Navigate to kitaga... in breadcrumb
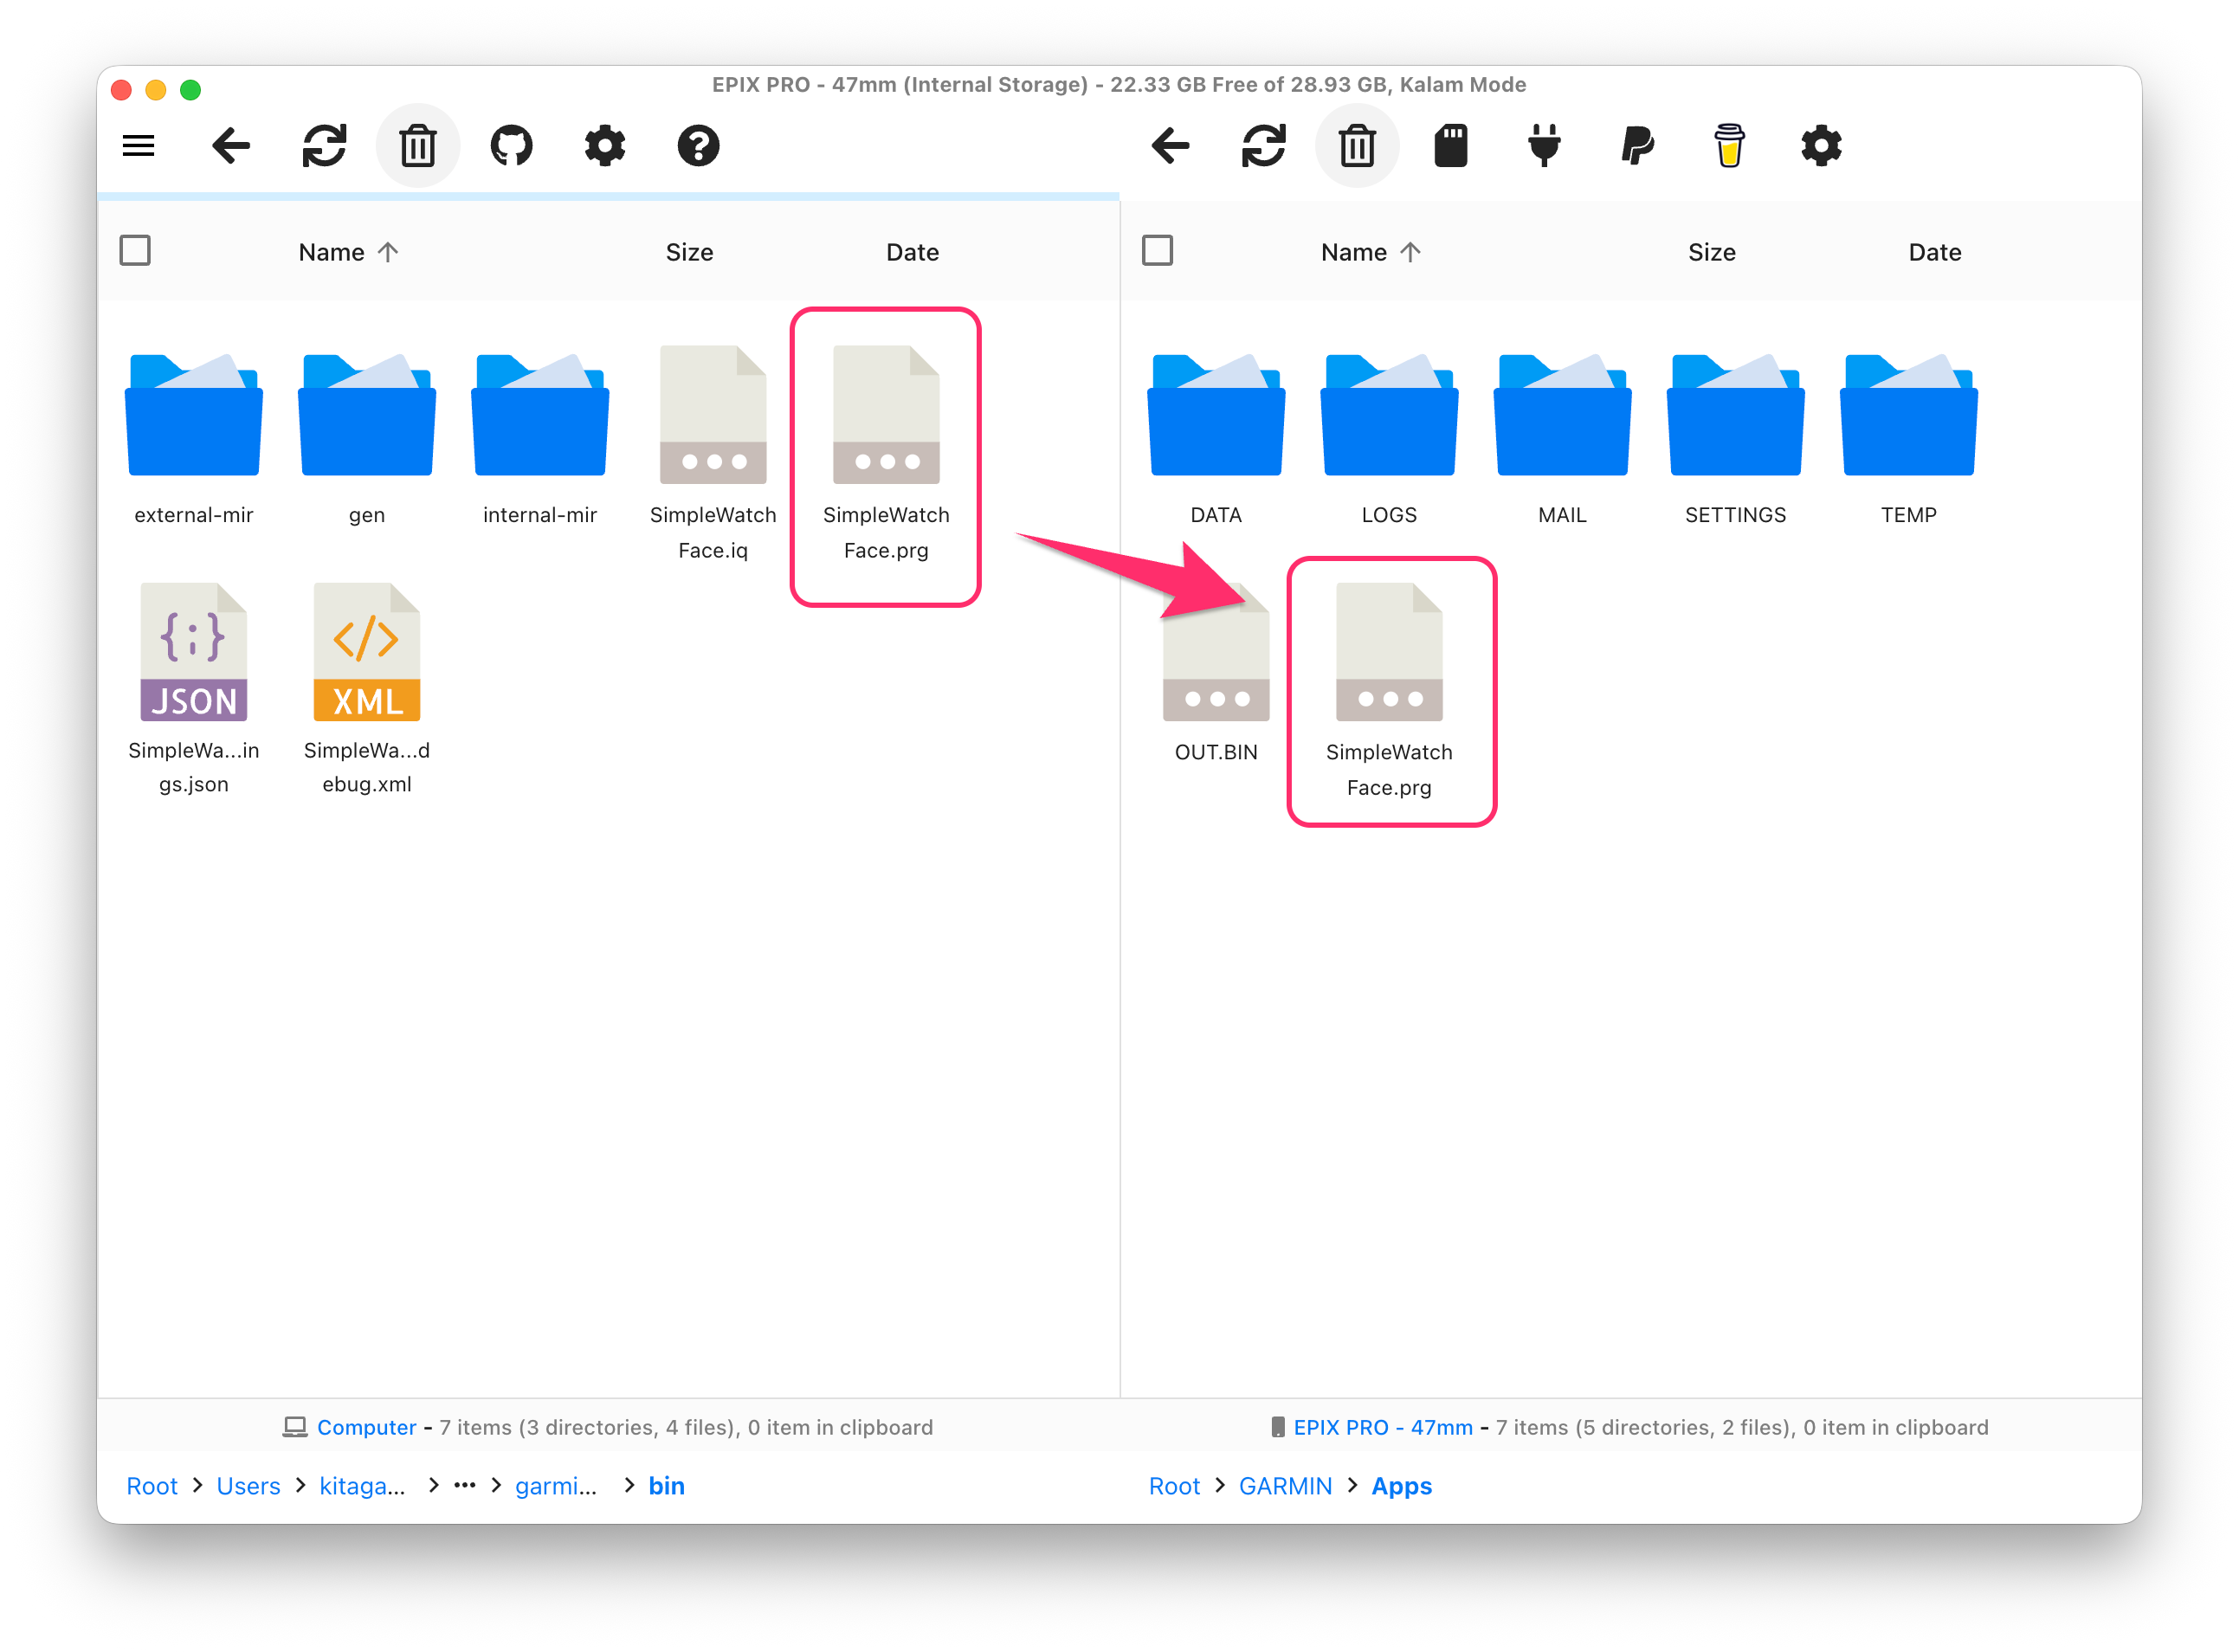Screen dimensions: 2239x1652 coord(362,1486)
